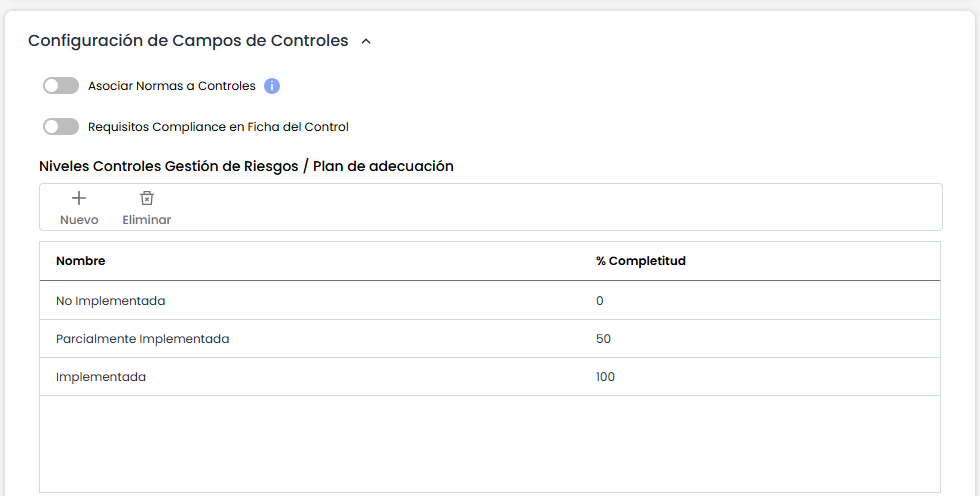Click Requisitos Compliance en Ficha label text
This screenshot has height=496, width=980.
[x=218, y=127]
